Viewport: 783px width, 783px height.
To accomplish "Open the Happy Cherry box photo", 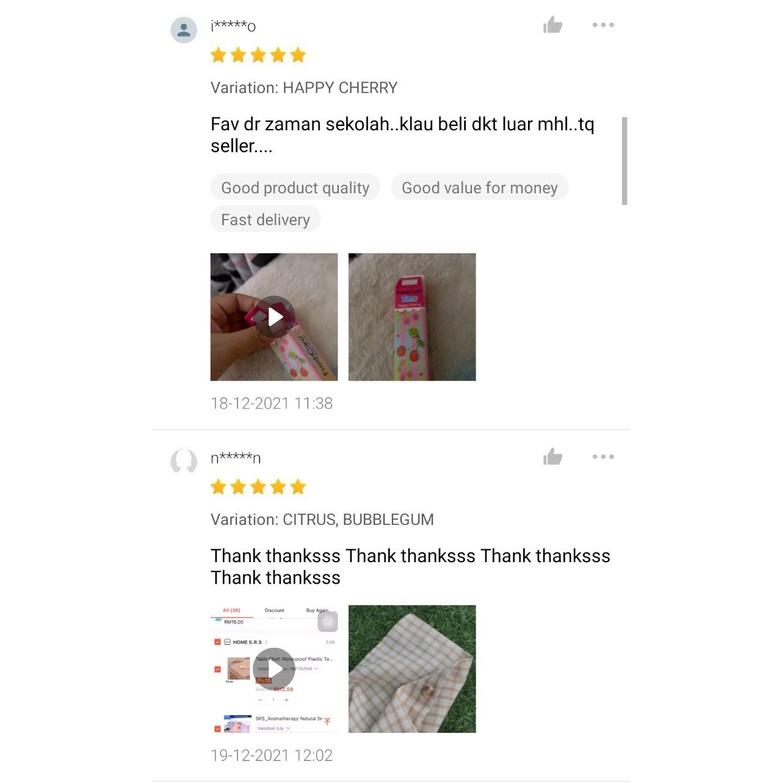I will click(412, 317).
